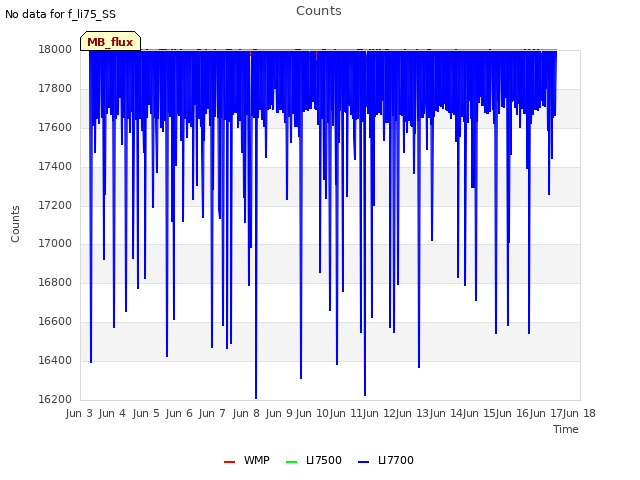
Task: Click the Jun 17 x-axis date label
Action: (545, 413)
